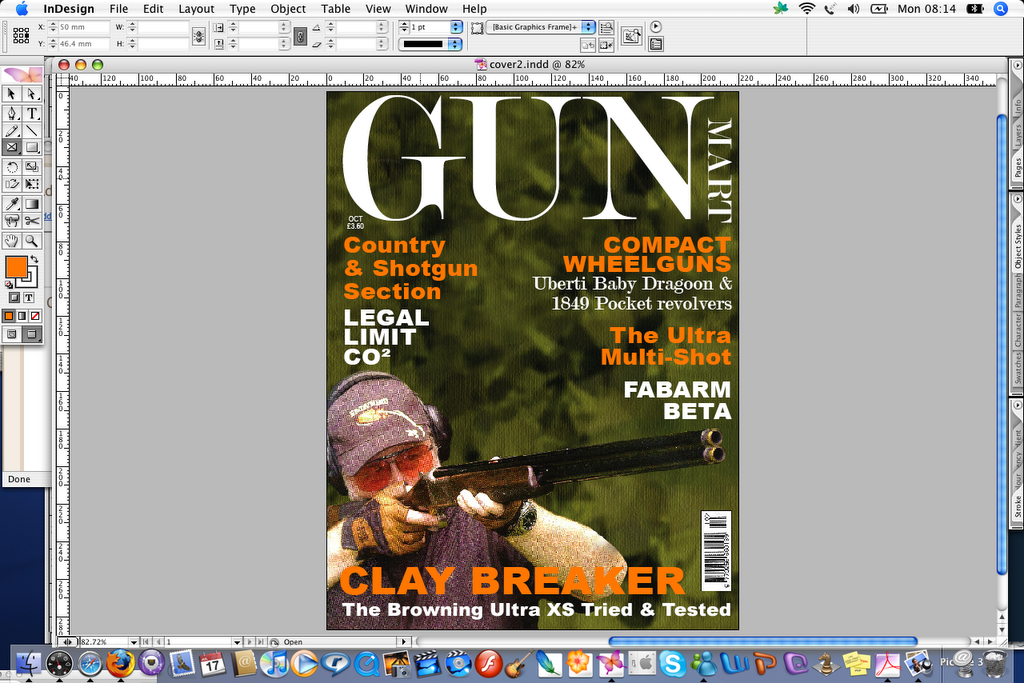Open the control palette flyout menu

click(656, 27)
